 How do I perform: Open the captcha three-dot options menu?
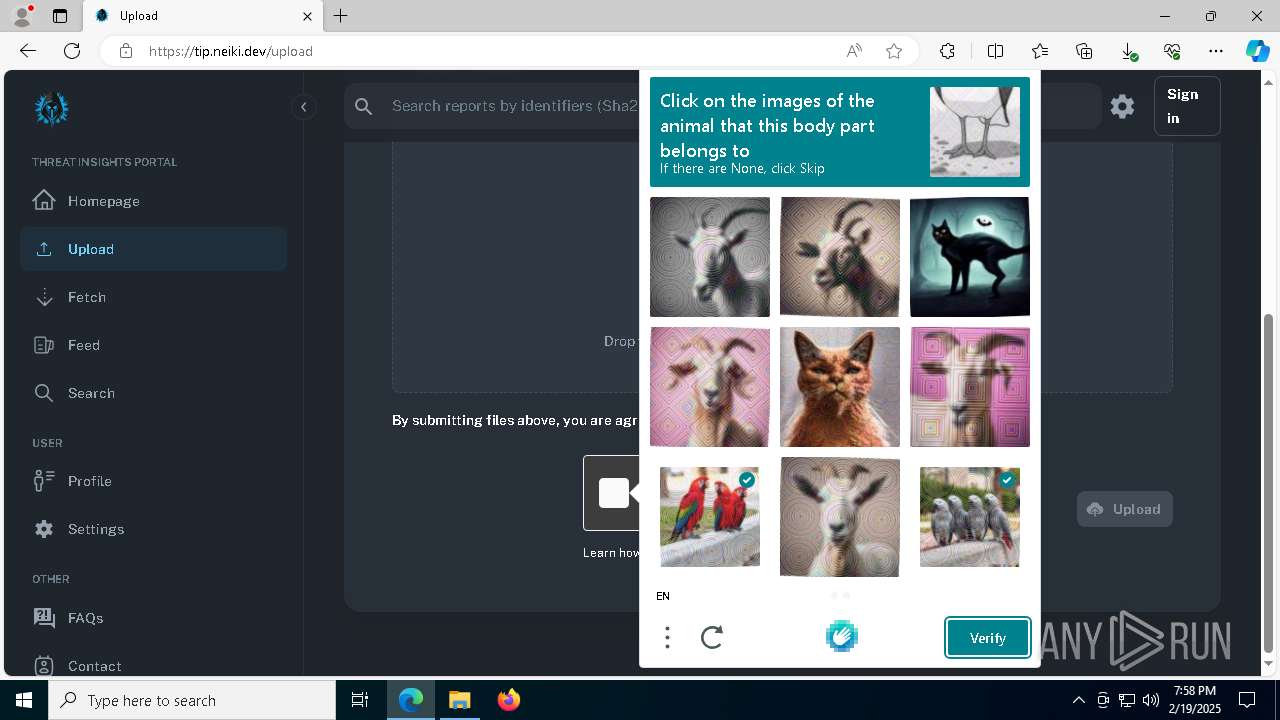667,637
